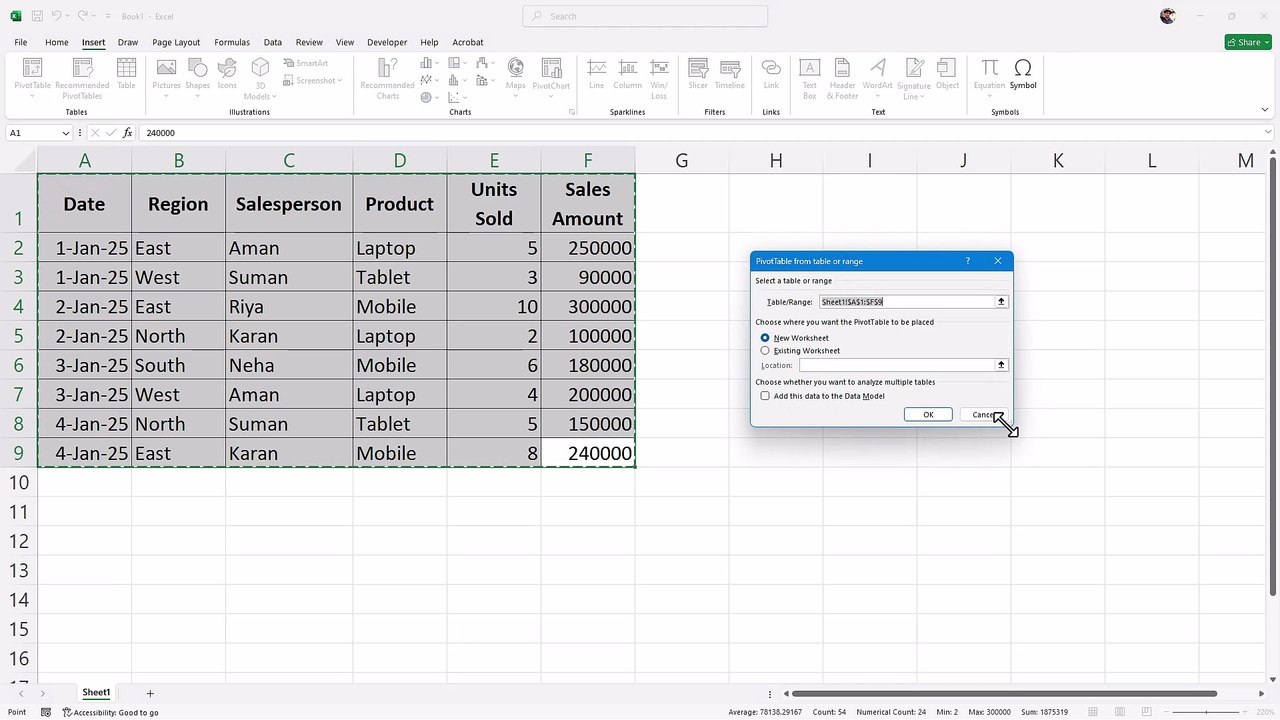The image size is (1280, 720).
Task: Open the WordArt gallery
Action: 877,78
